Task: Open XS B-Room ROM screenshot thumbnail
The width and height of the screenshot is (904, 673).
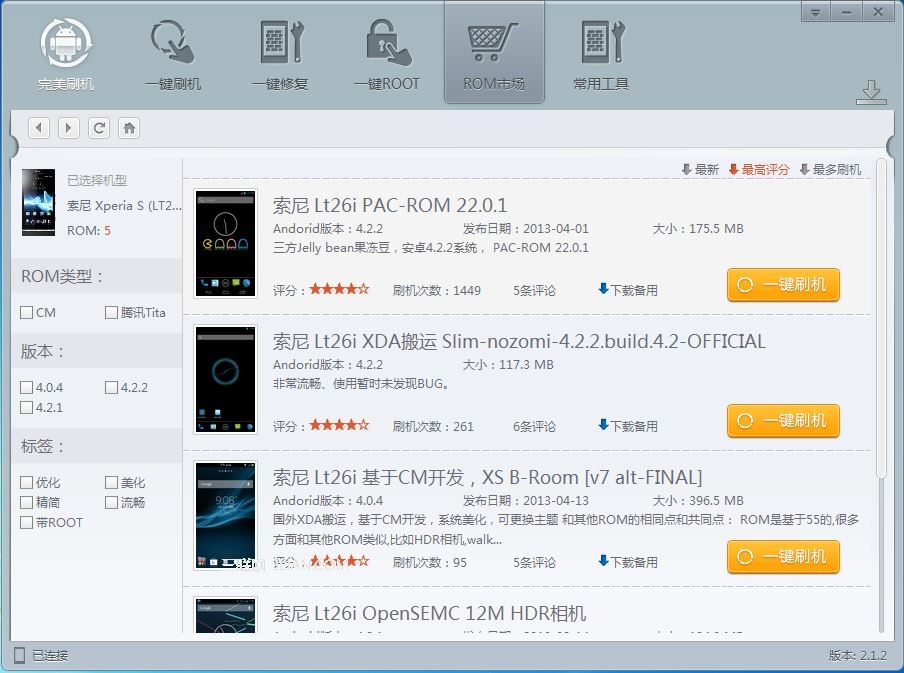Action: [225, 516]
